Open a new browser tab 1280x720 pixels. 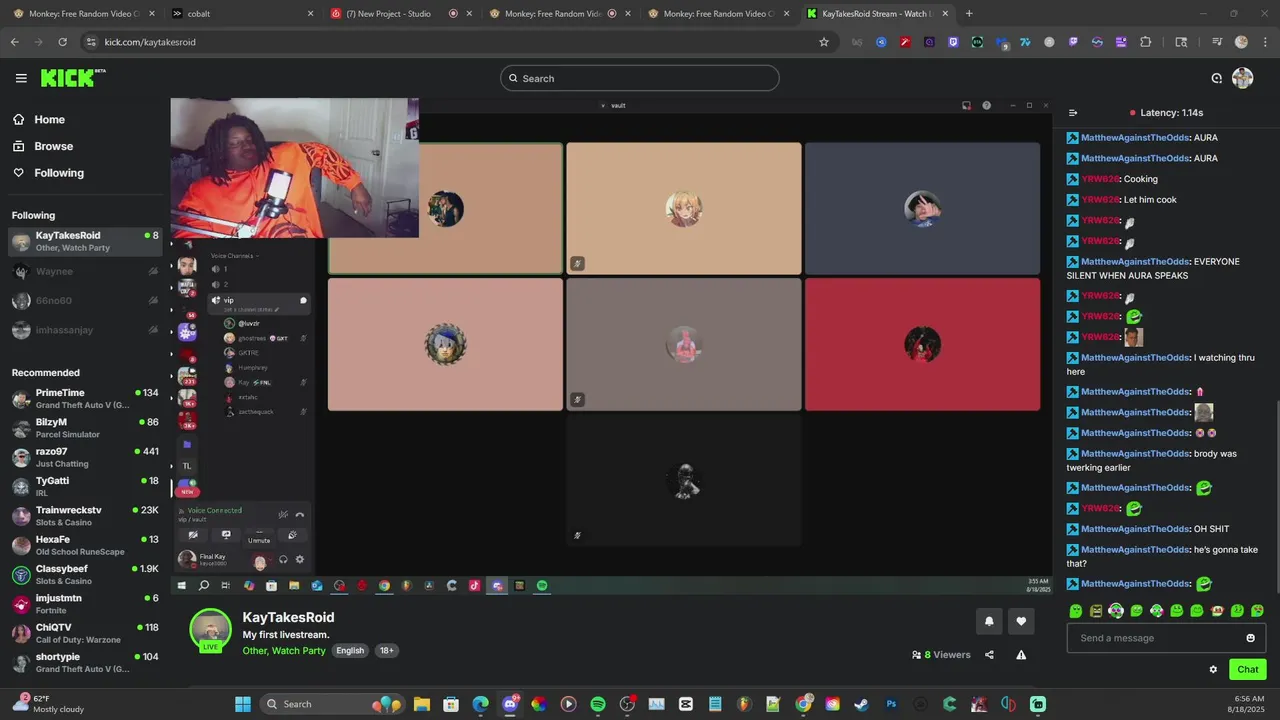pyautogui.click(x=969, y=14)
